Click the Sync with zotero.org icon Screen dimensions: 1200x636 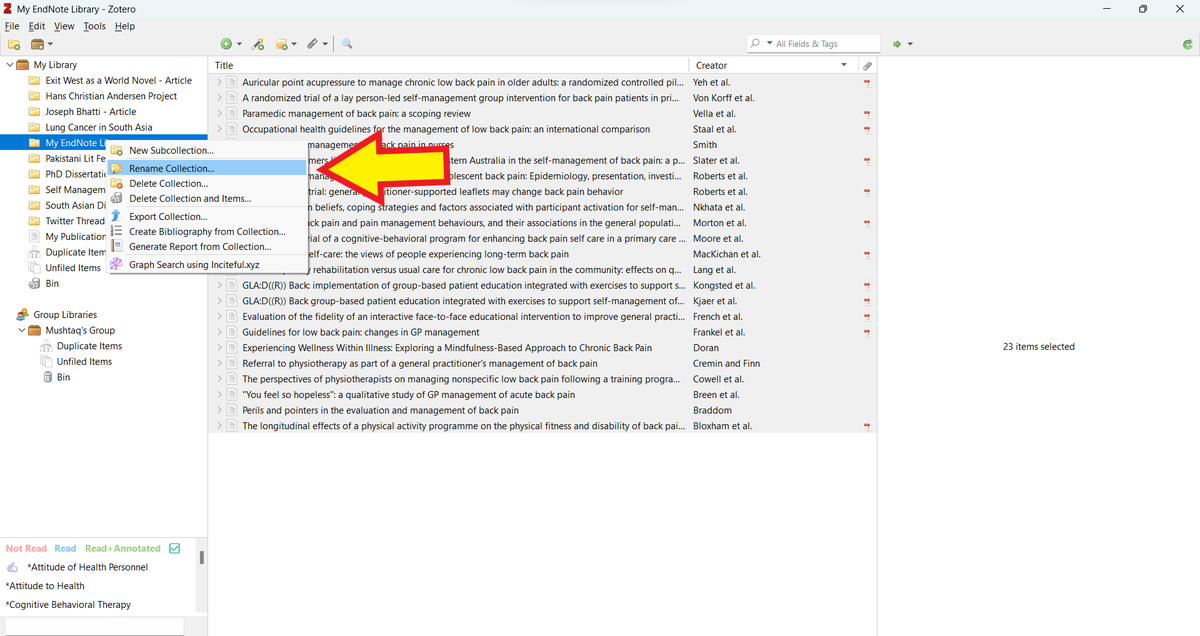point(1186,44)
